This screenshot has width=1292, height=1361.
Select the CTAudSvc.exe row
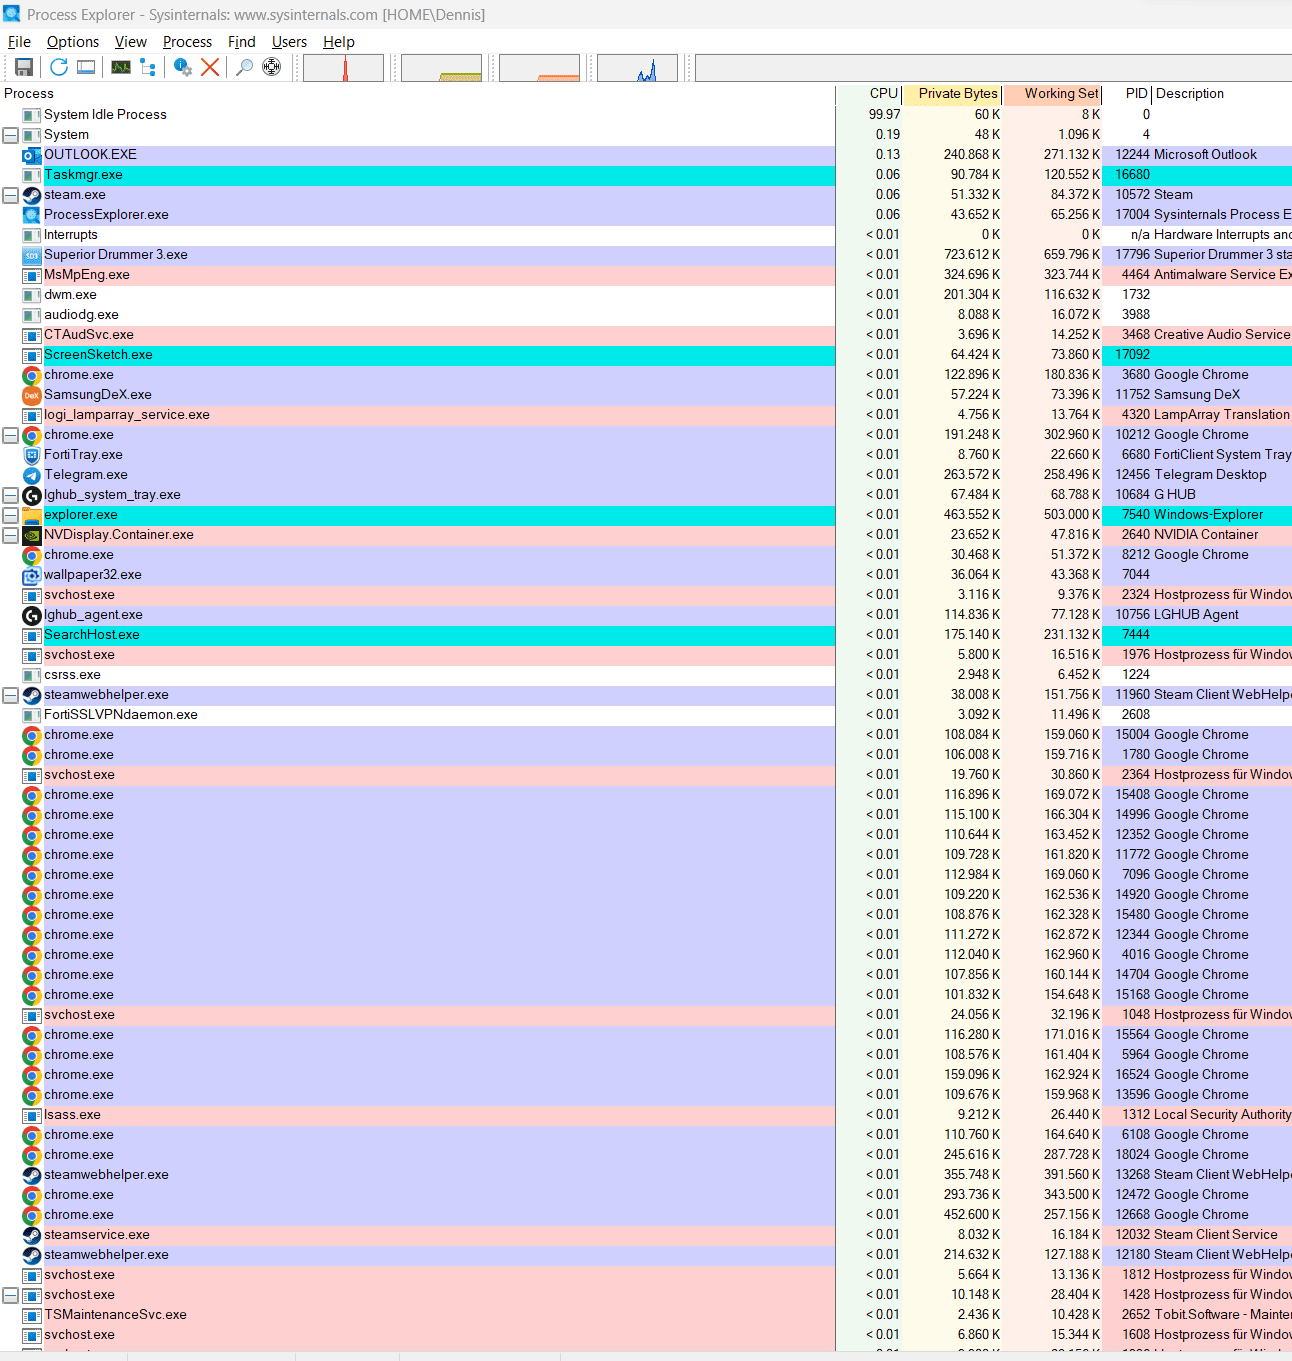[646, 335]
